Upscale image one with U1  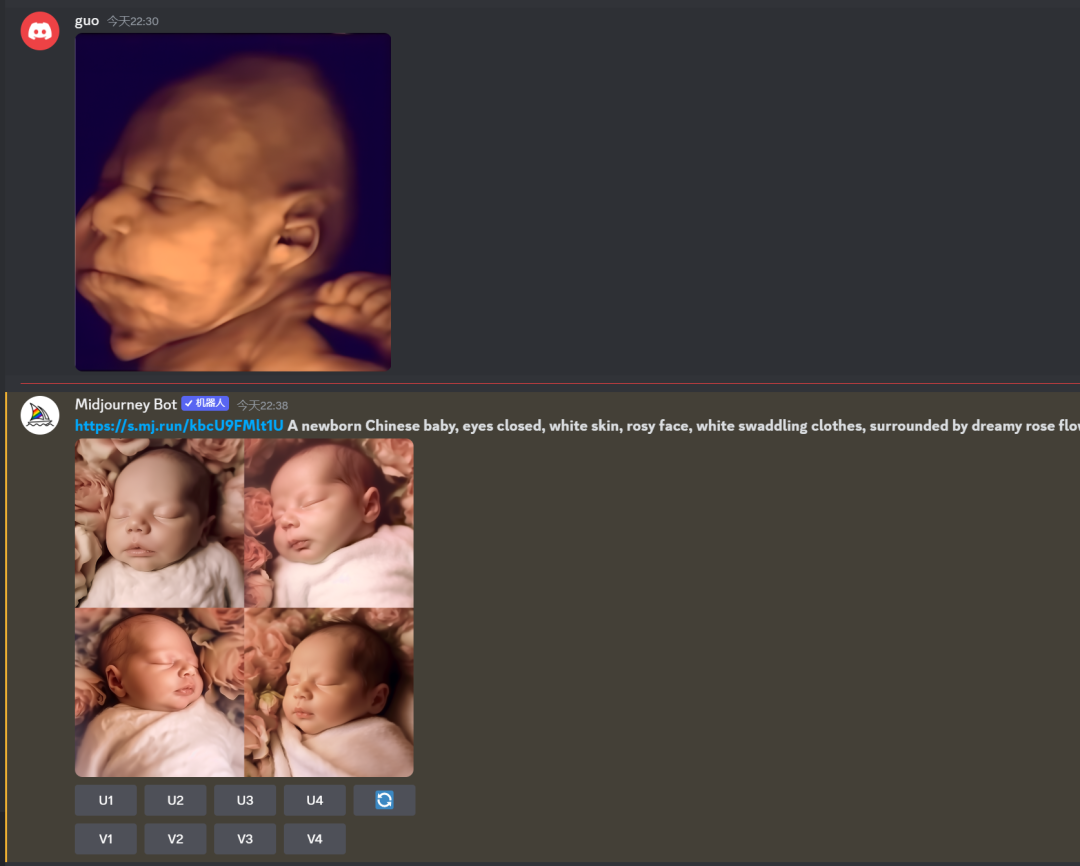(105, 800)
